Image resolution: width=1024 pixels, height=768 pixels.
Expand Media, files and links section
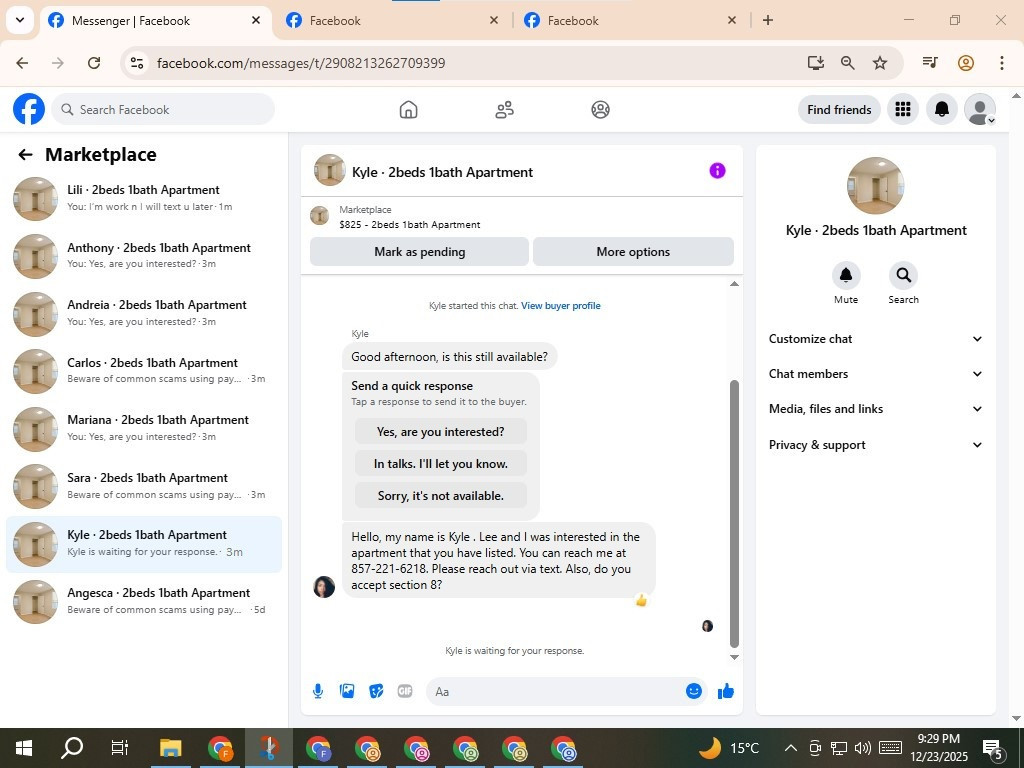(x=875, y=409)
